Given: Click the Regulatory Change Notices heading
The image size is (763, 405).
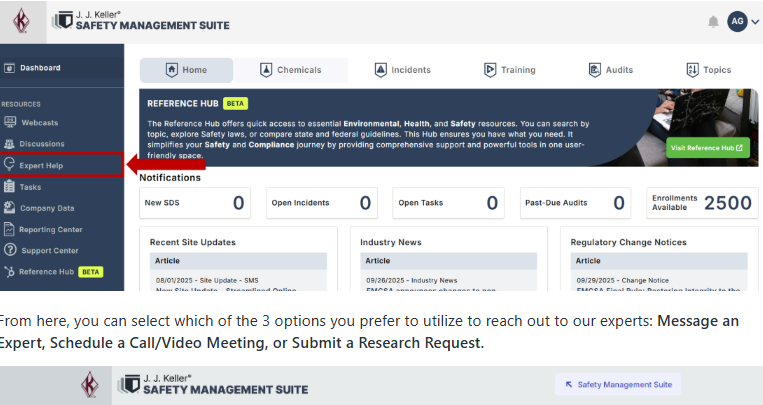Looking at the screenshot, I should 629,242.
